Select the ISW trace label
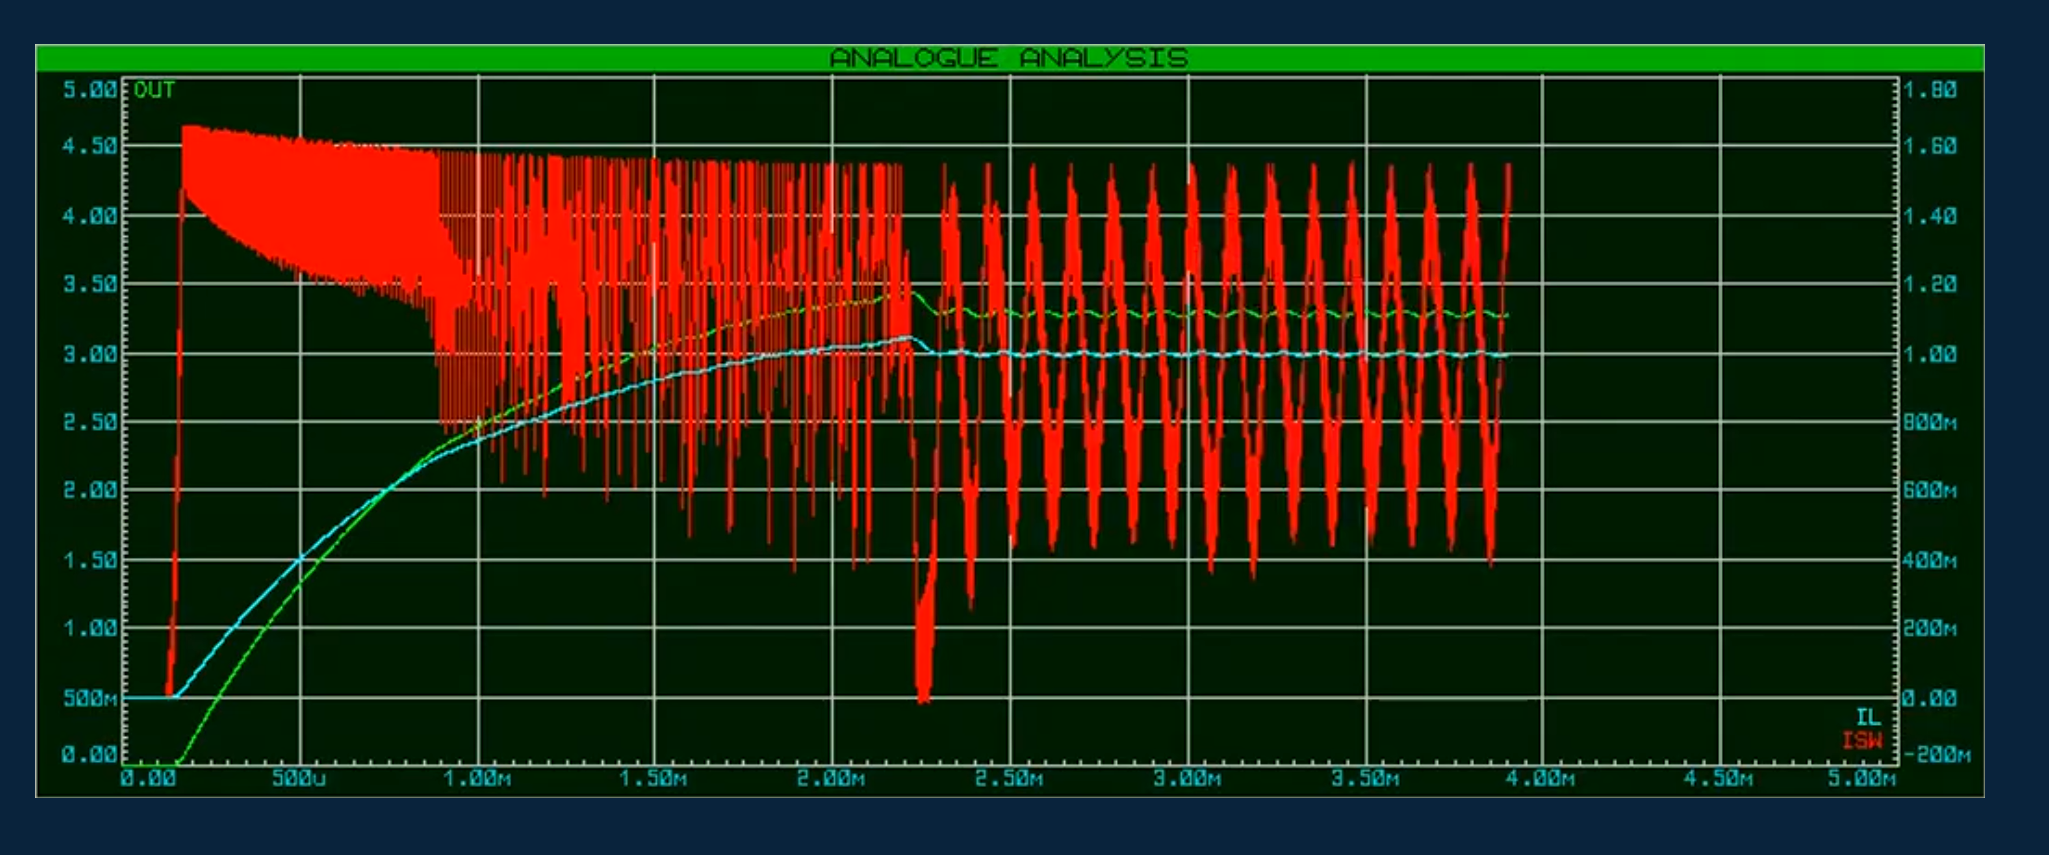 pyautogui.click(x=1862, y=740)
